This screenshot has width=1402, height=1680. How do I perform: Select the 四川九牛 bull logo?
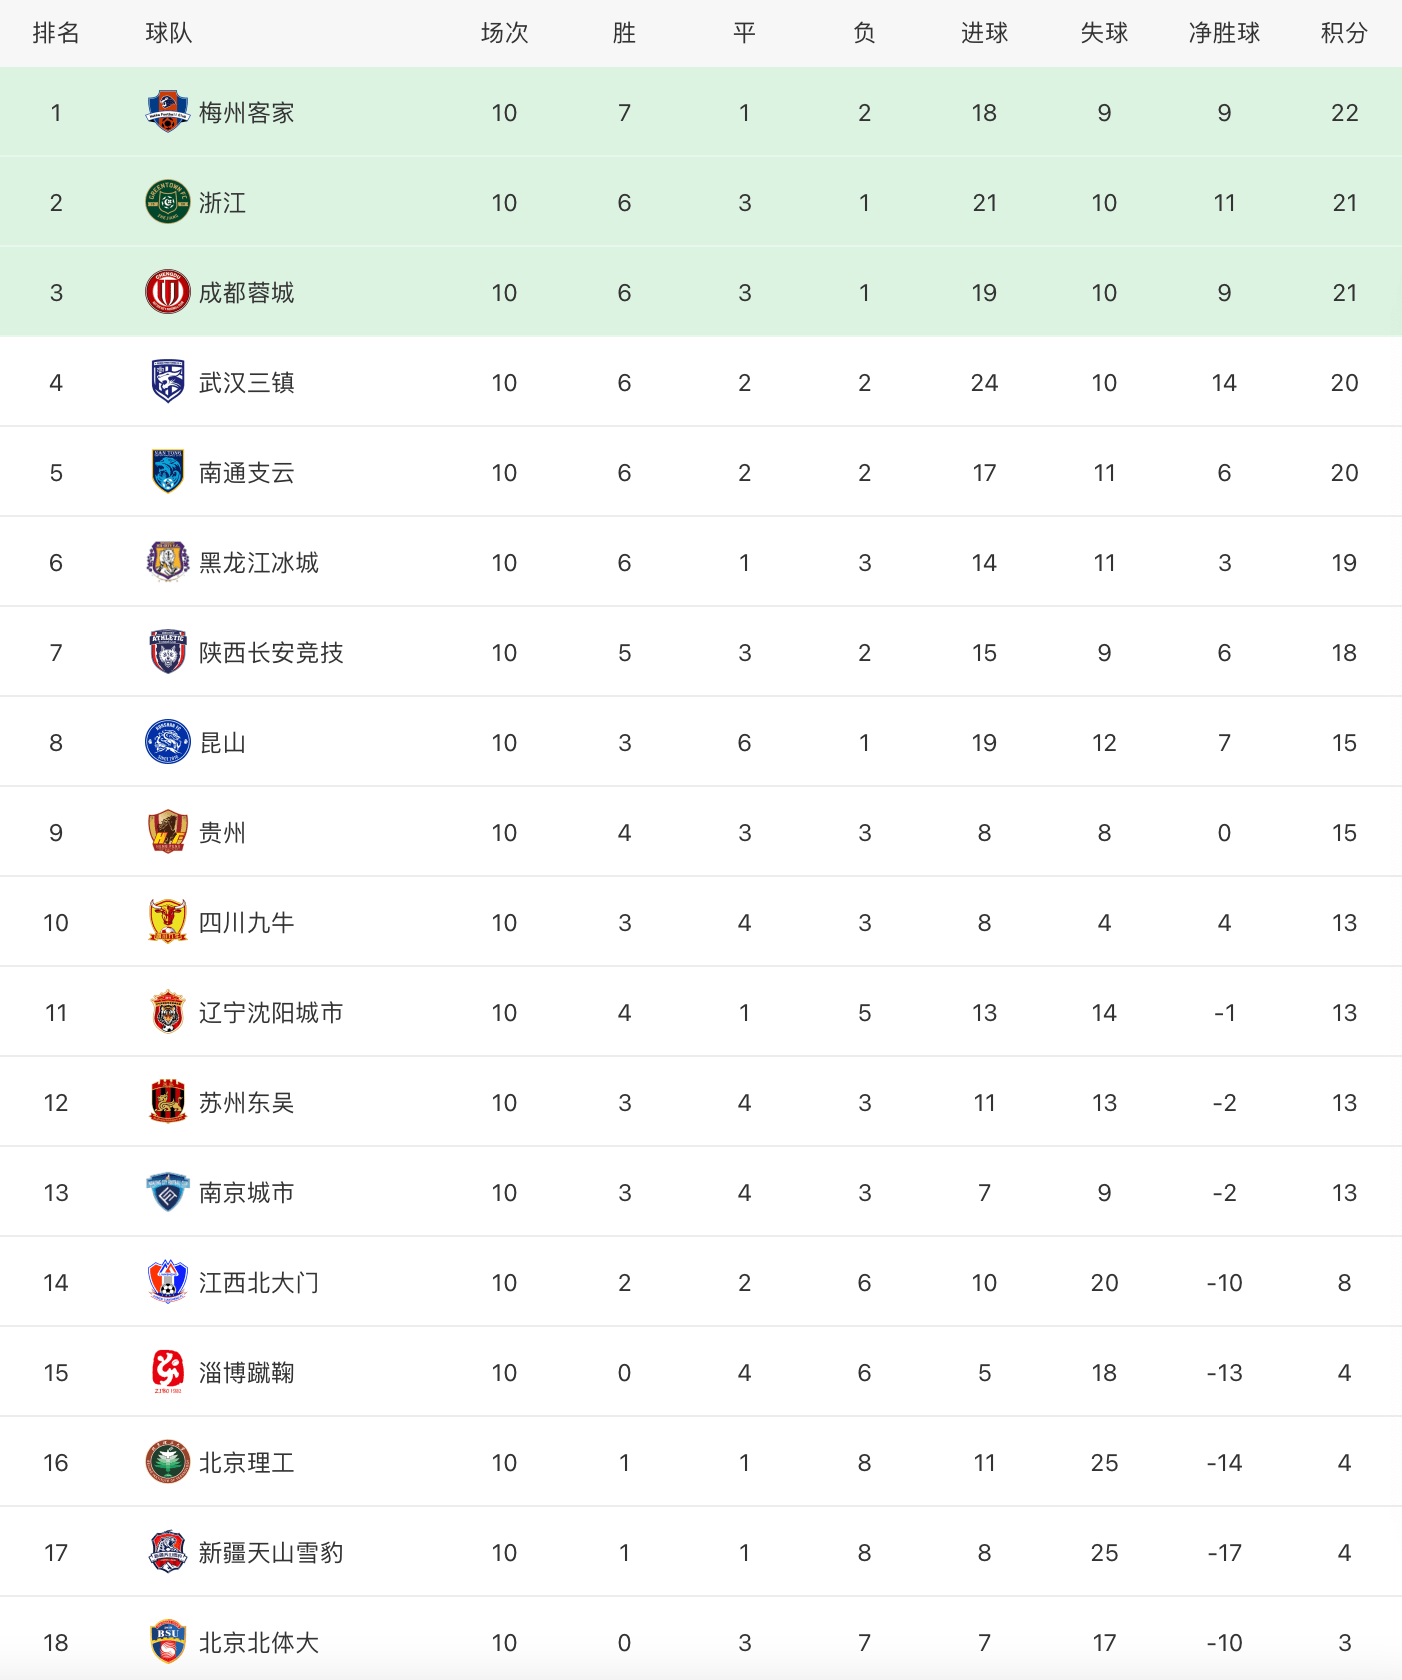(168, 922)
